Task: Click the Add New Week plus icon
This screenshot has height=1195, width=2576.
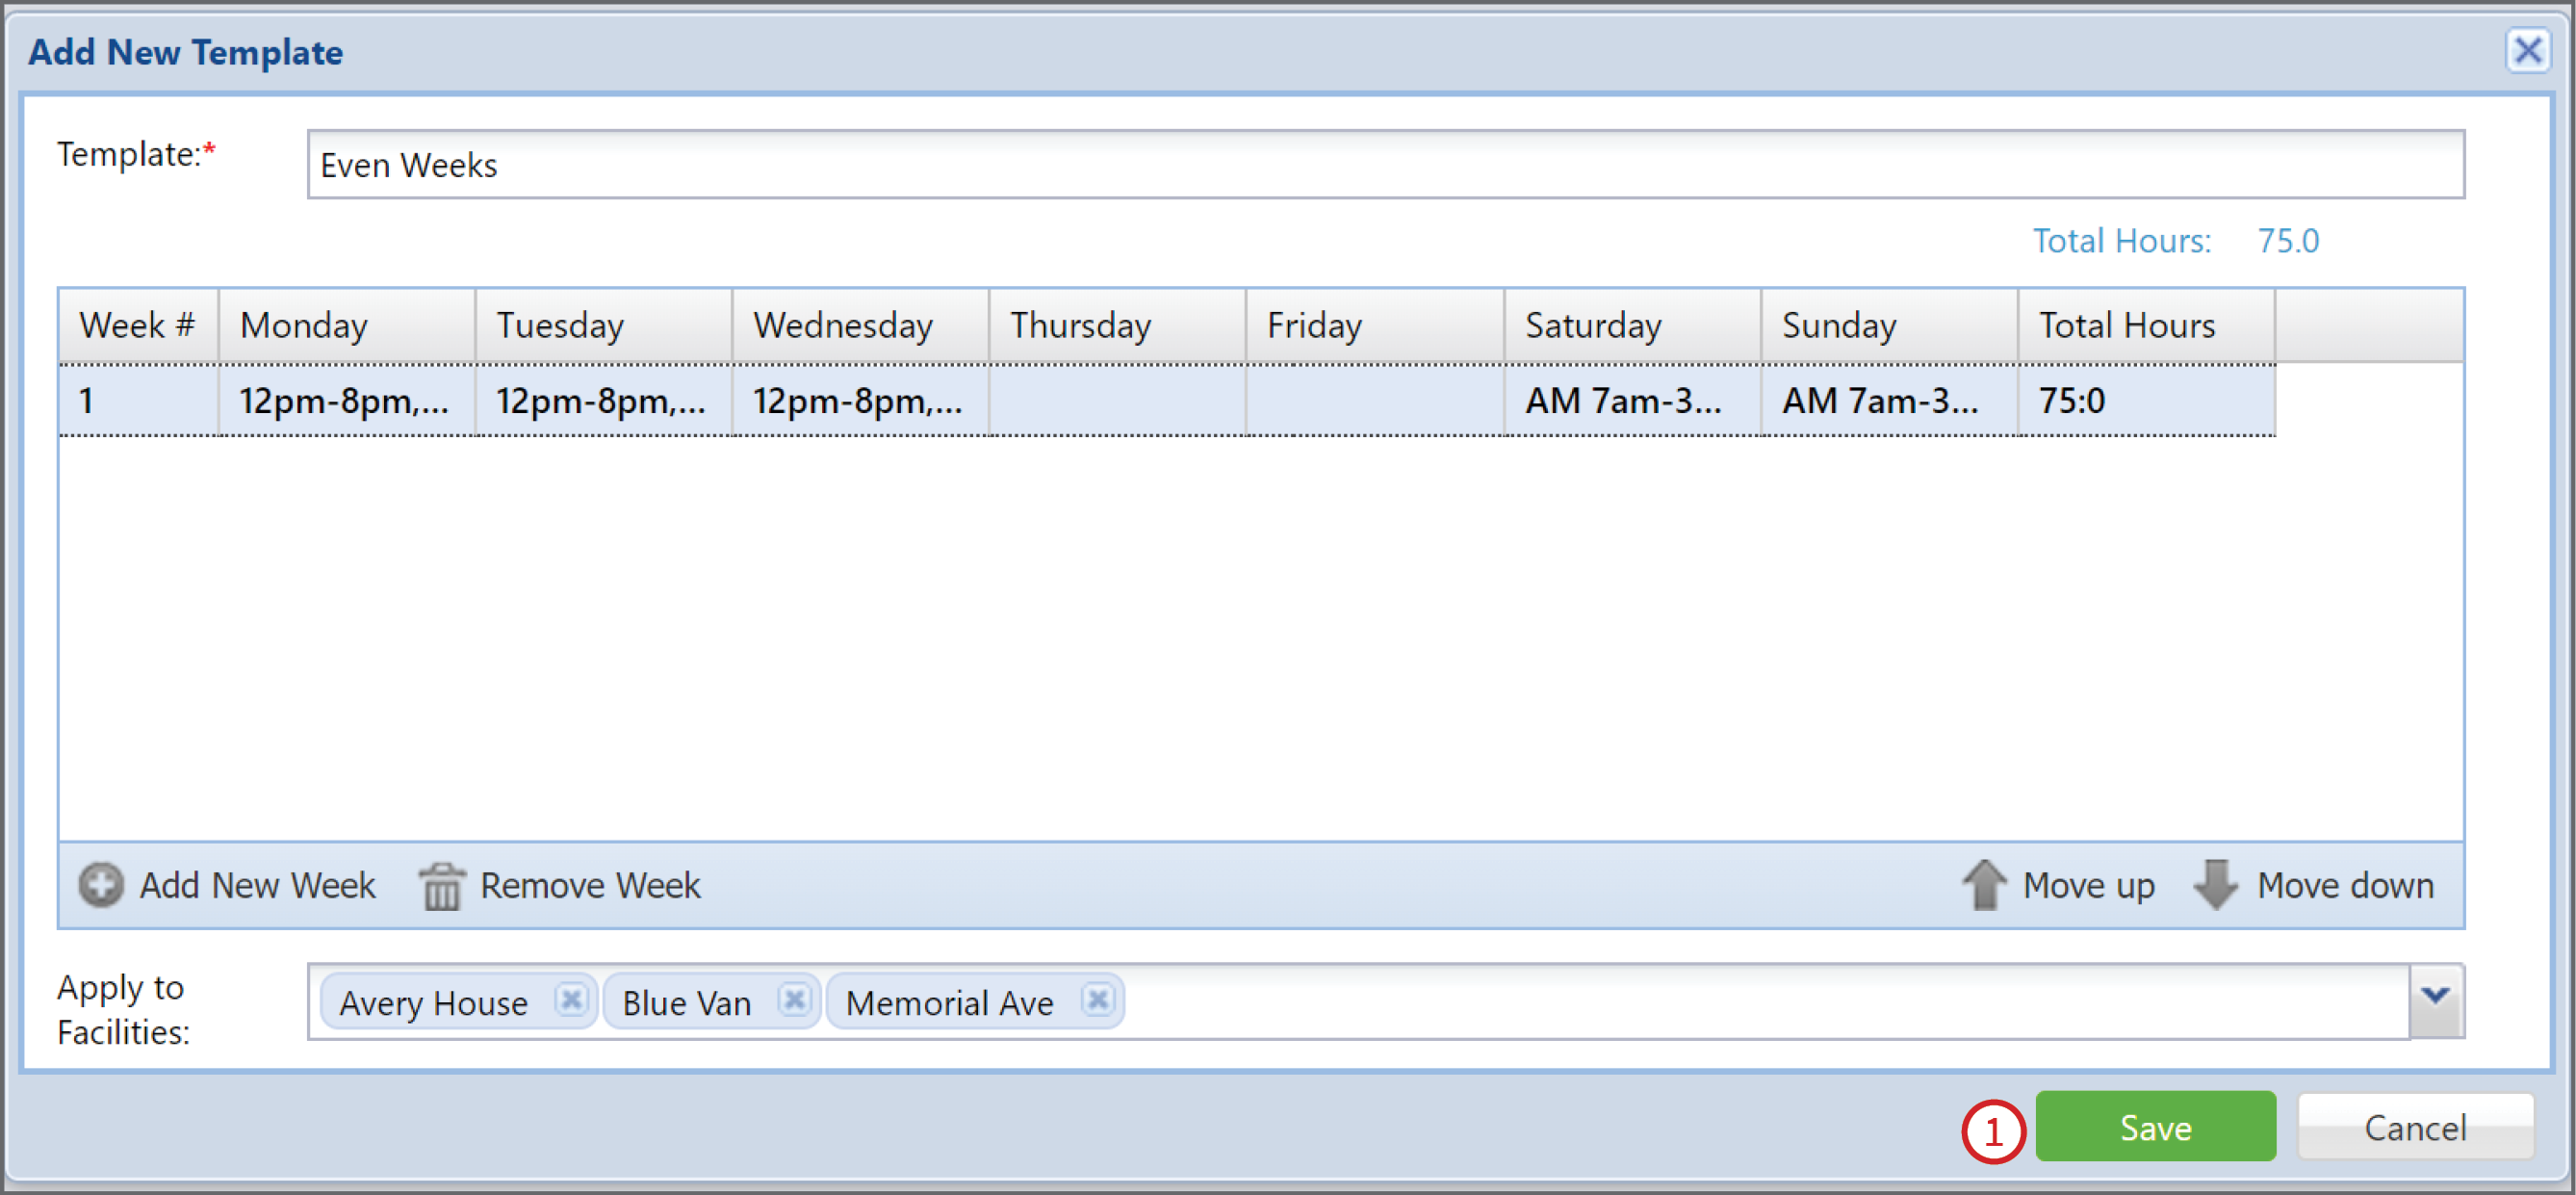Action: point(101,885)
